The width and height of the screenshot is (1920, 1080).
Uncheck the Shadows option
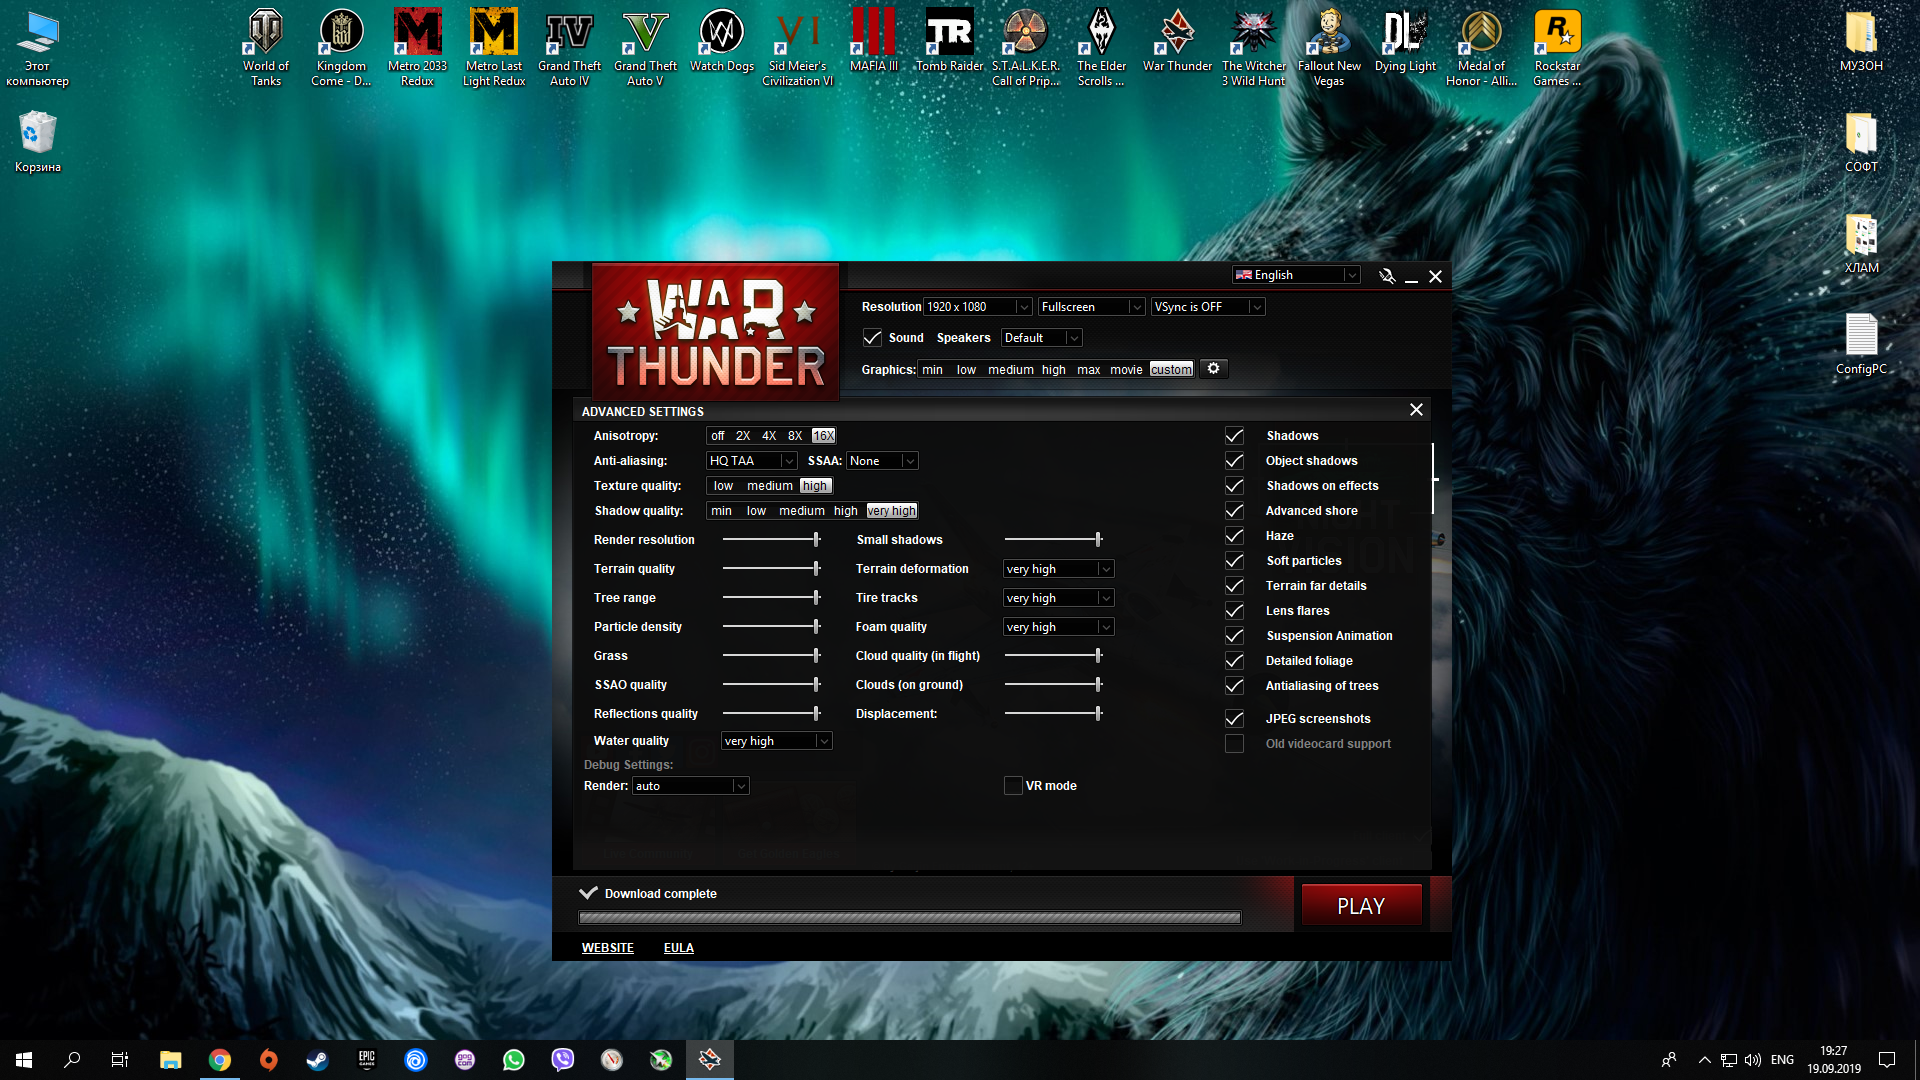[1234, 436]
